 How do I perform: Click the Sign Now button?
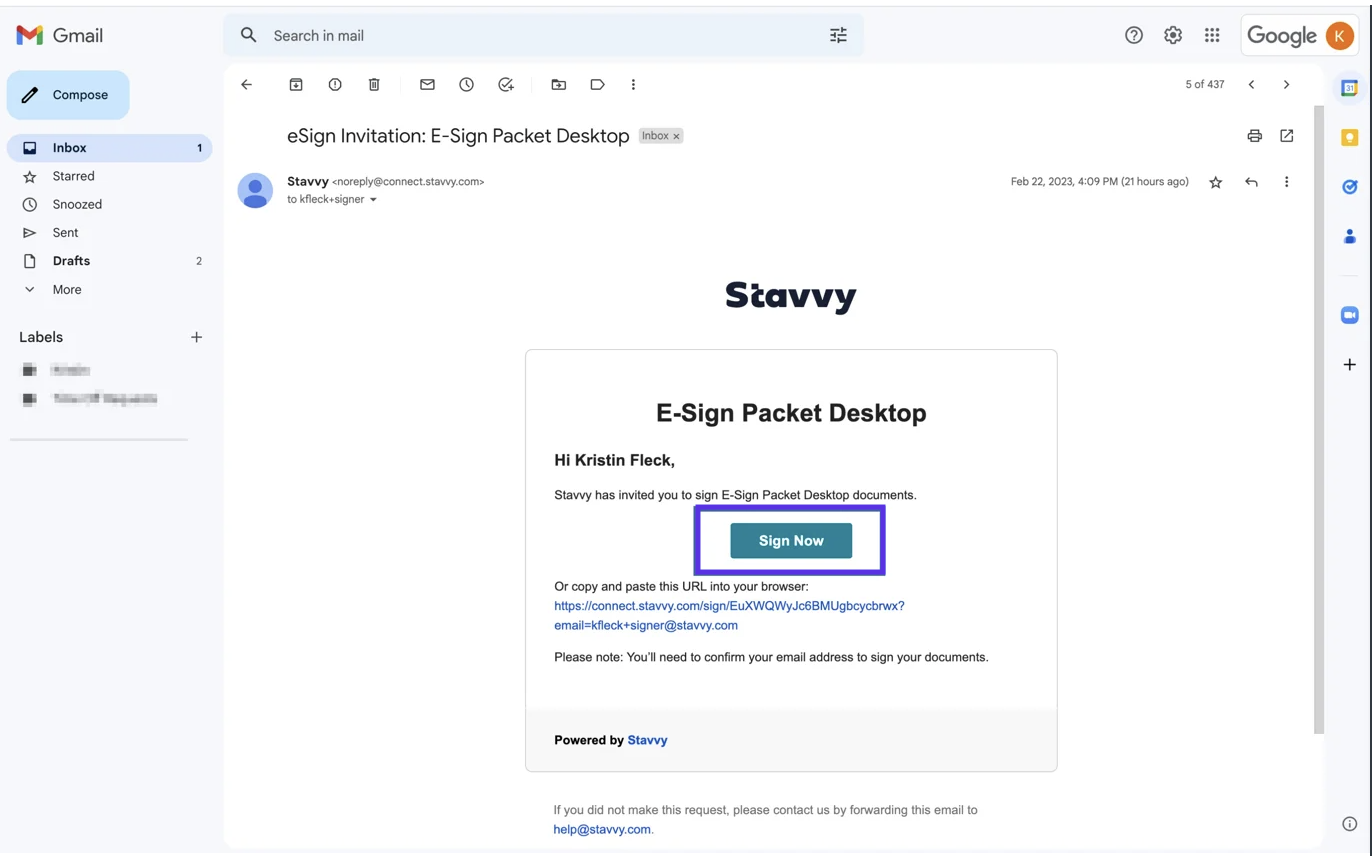[x=791, y=541]
